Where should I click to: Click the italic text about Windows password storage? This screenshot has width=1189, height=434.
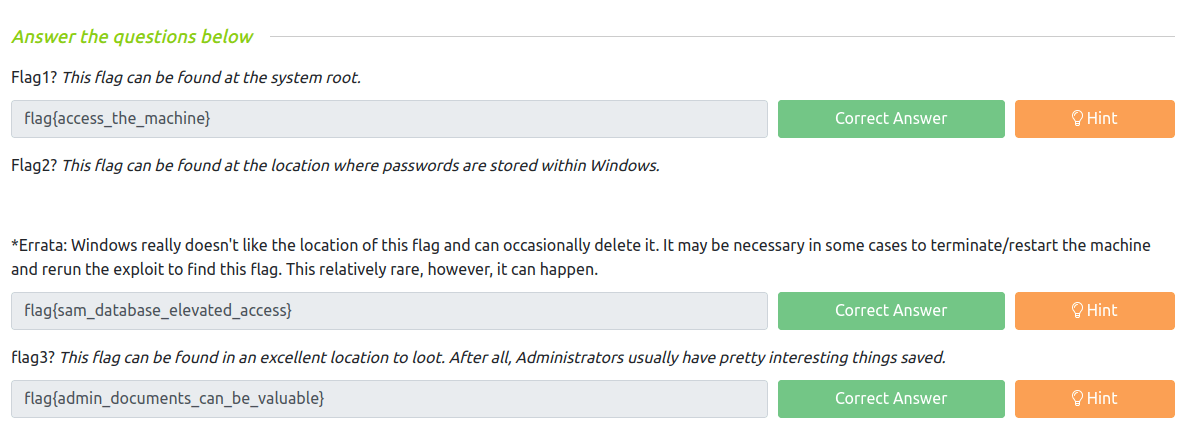point(361,165)
